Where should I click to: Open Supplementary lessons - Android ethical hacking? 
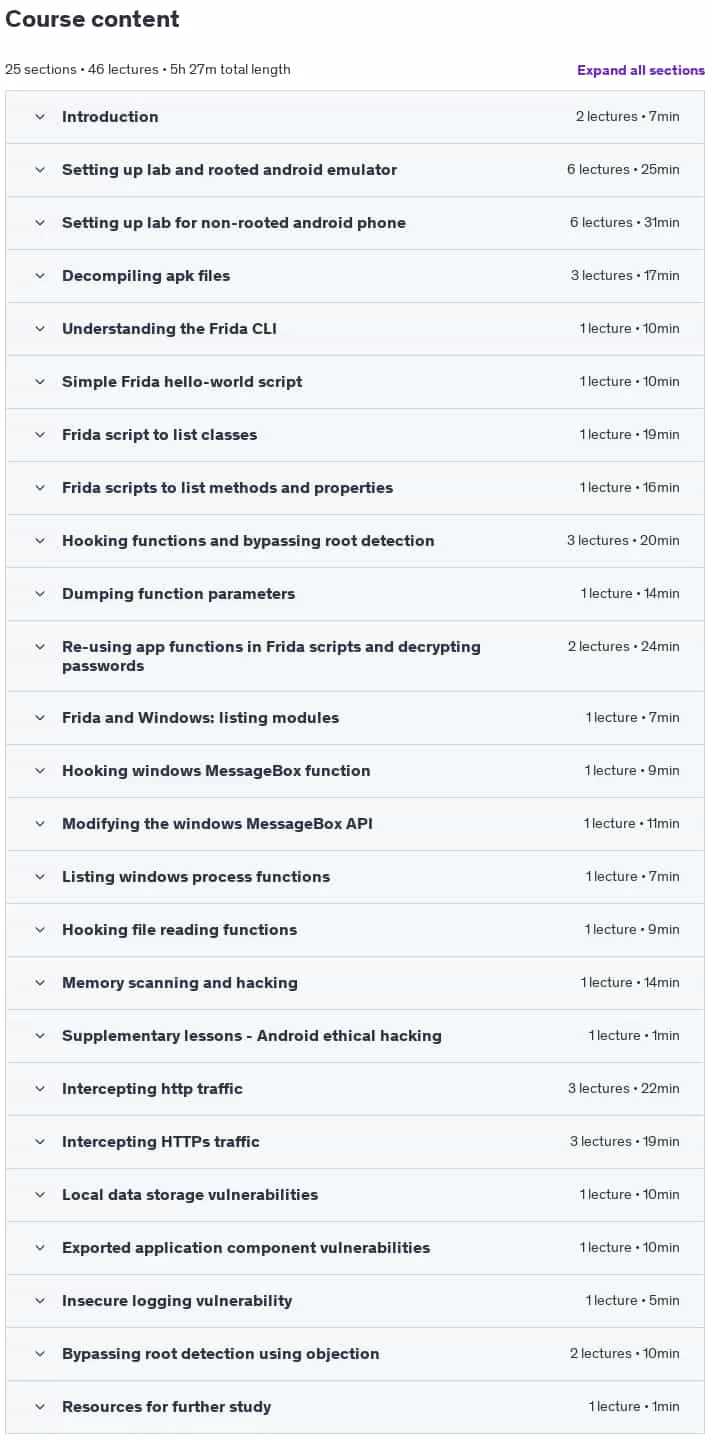355,1036
